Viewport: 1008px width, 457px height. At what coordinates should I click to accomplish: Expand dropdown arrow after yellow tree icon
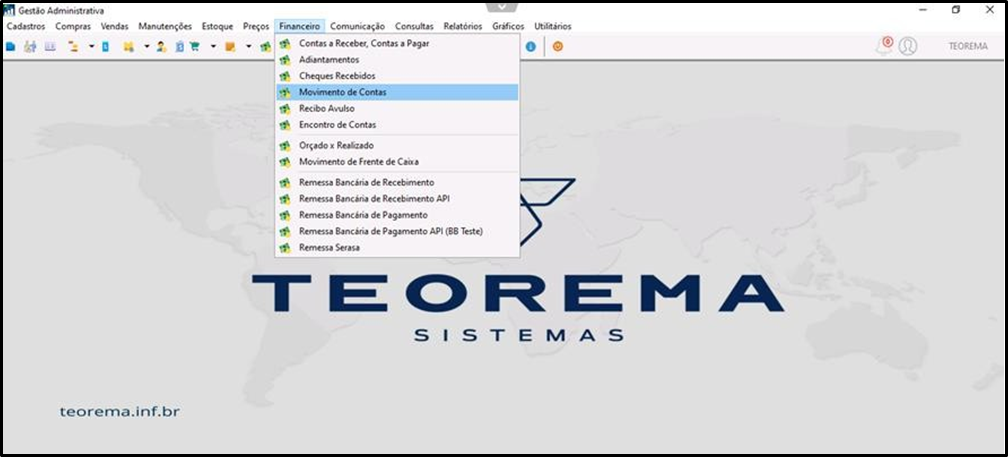tap(91, 46)
